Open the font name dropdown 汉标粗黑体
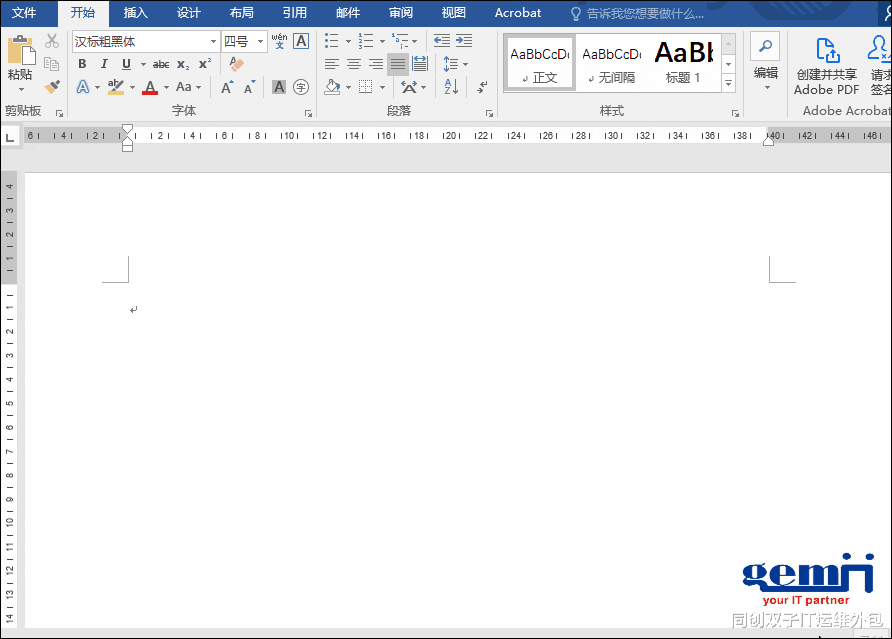The image size is (892, 639). 213,42
